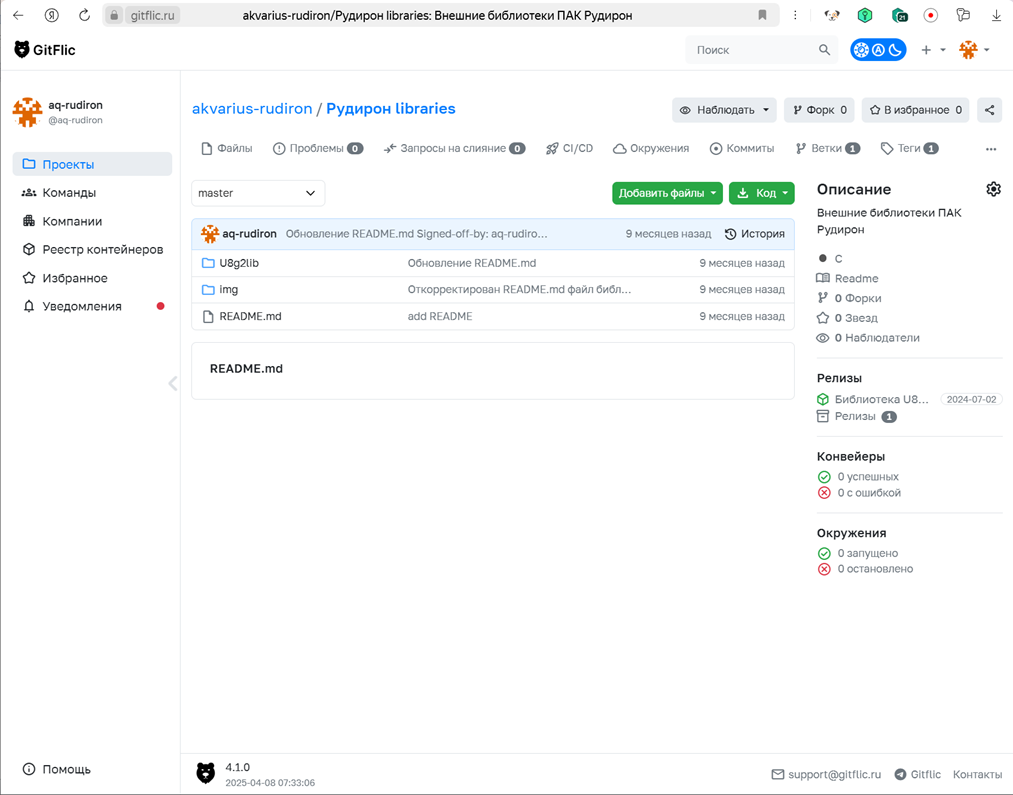This screenshot has width=1013, height=795.
Task: Open browser three-dot menu
Action: click(795, 15)
